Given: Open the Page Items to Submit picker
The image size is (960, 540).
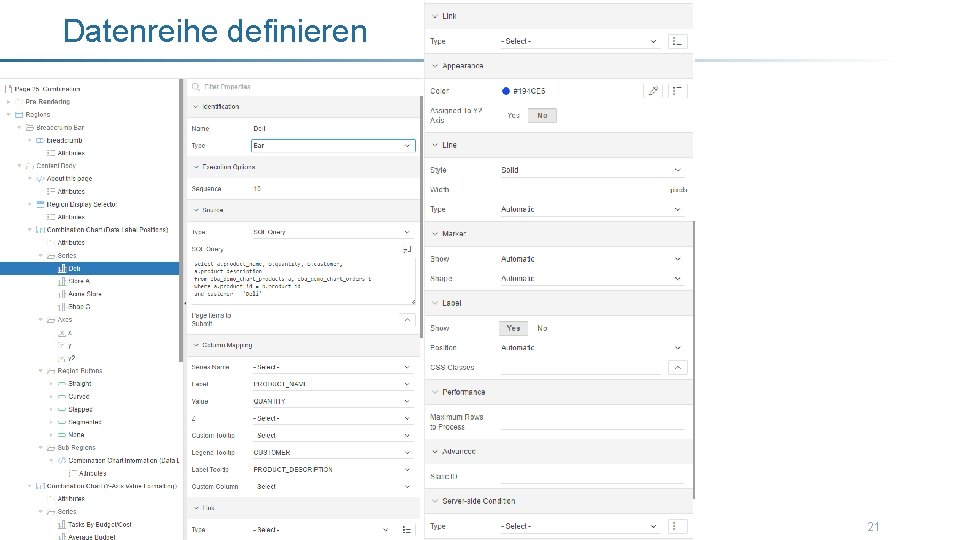Looking at the screenshot, I should tap(407, 320).
